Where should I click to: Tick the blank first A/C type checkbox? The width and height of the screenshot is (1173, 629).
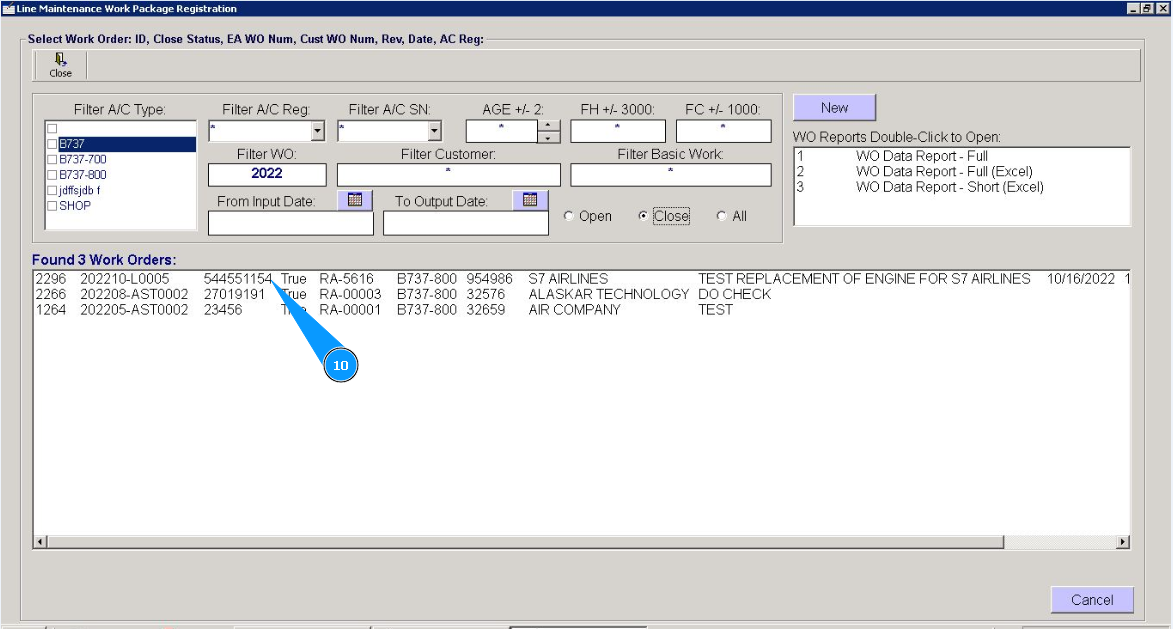(x=52, y=129)
